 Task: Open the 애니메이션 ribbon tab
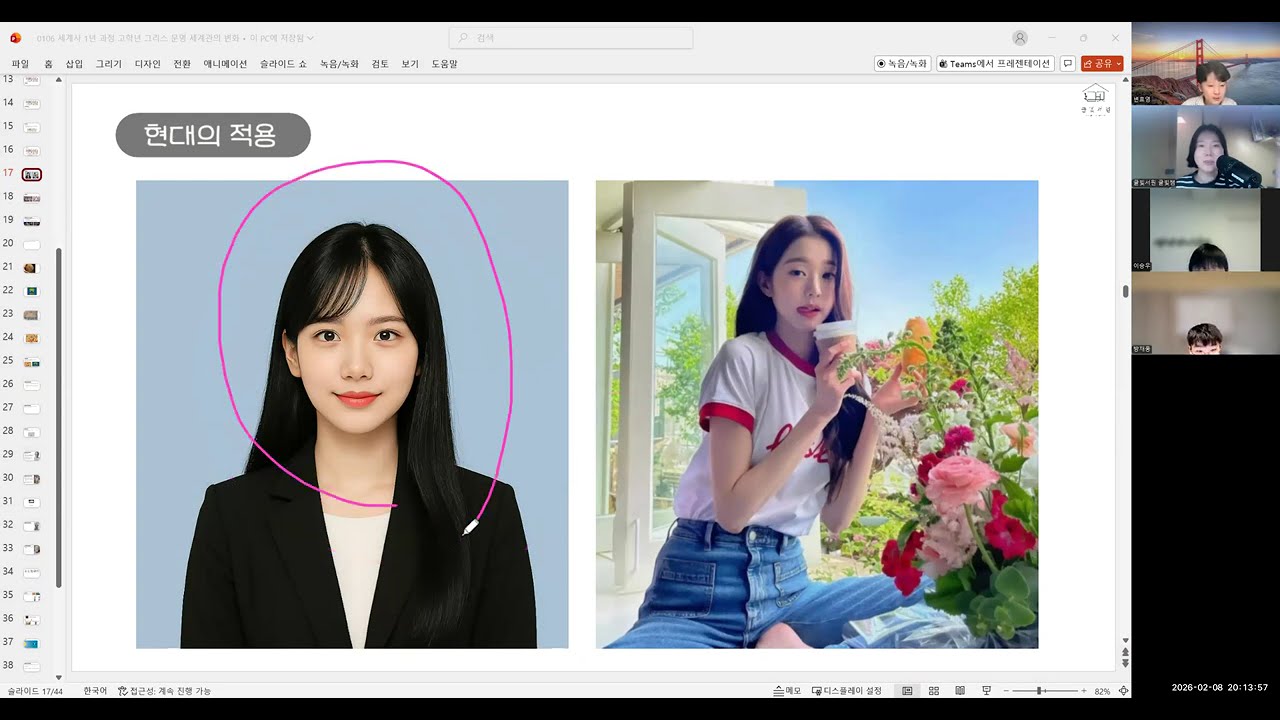click(x=225, y=64)
